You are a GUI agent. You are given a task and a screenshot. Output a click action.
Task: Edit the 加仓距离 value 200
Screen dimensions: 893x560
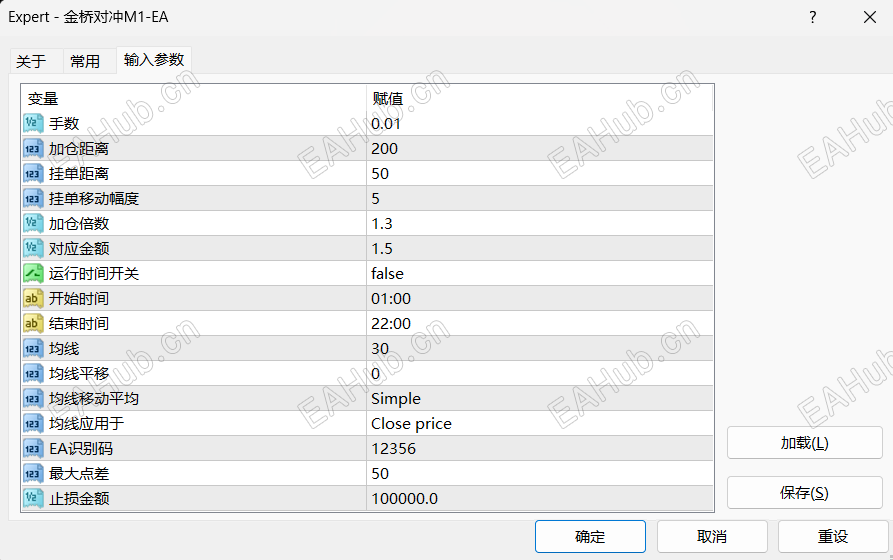[x=539, y=149]
